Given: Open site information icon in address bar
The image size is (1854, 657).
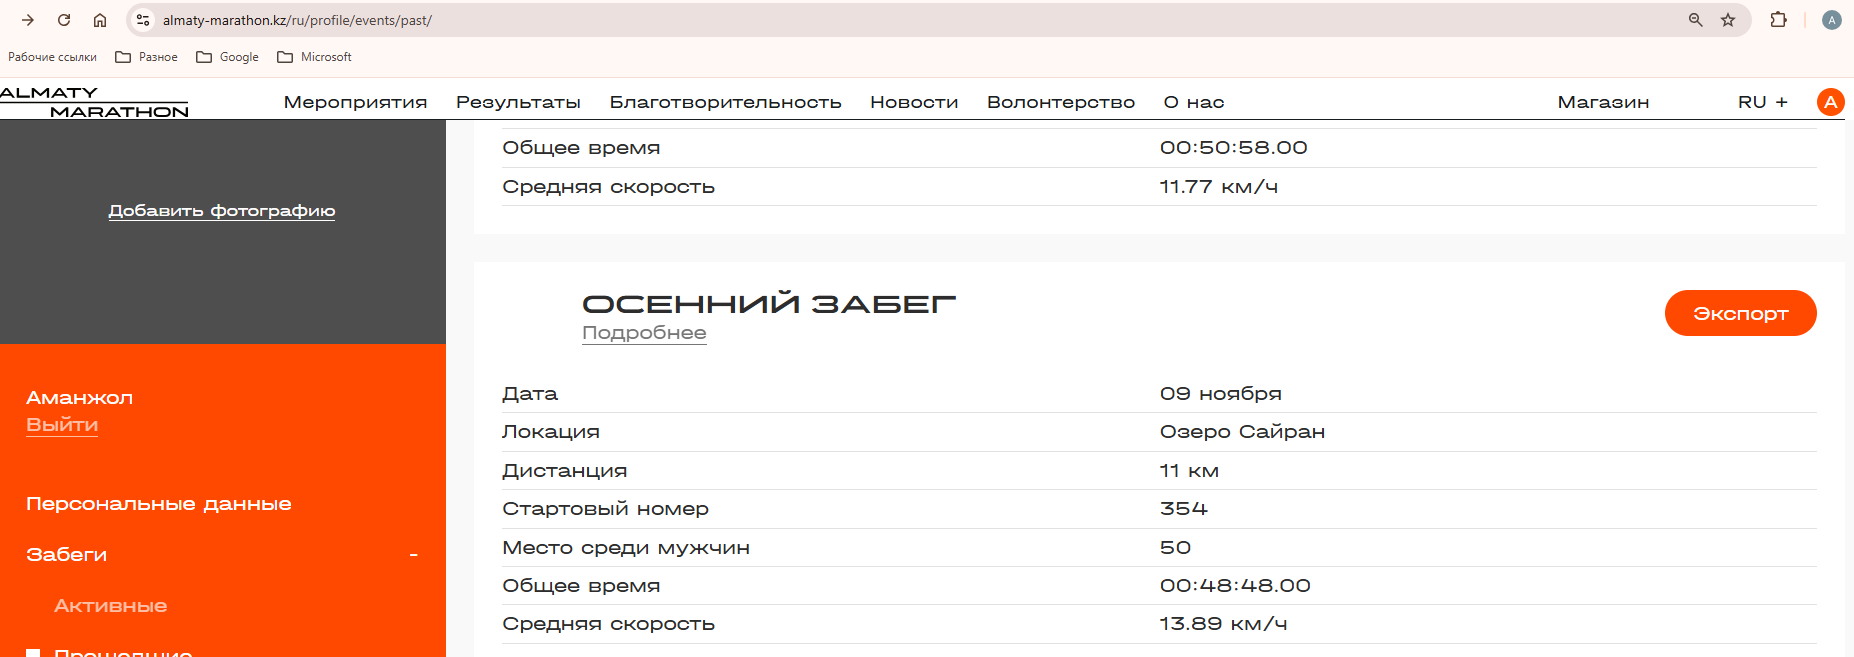Looking at the screenshot, I should (143, 20).
